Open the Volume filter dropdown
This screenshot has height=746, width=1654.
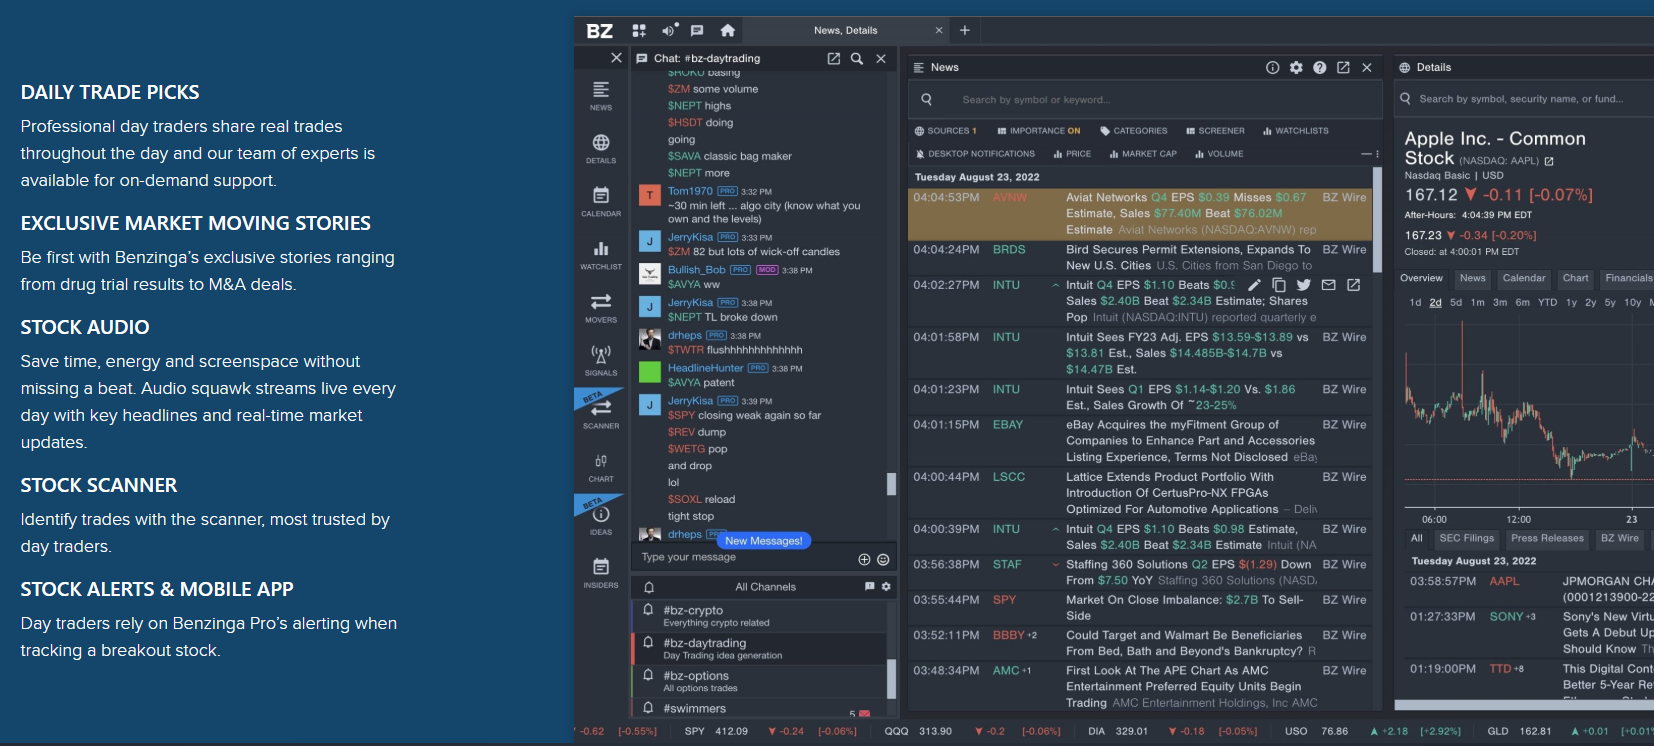pos(1219,154)
